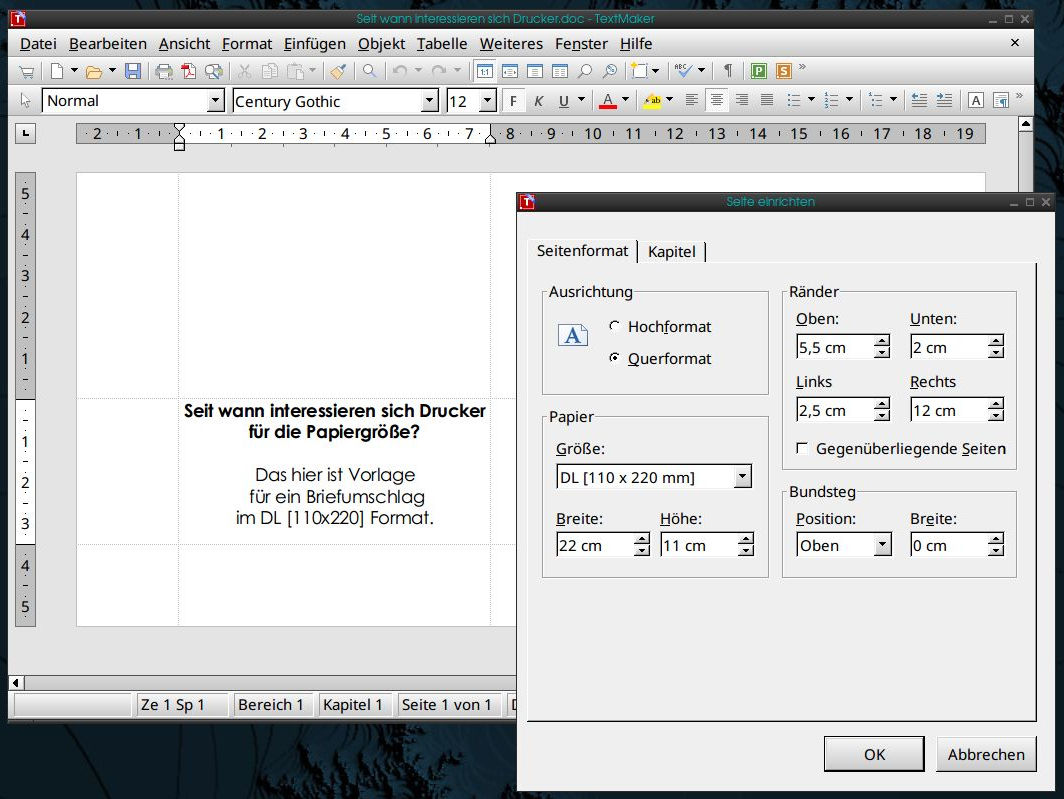Open the Tabelle menu
1064x799 pixels.
442,43
